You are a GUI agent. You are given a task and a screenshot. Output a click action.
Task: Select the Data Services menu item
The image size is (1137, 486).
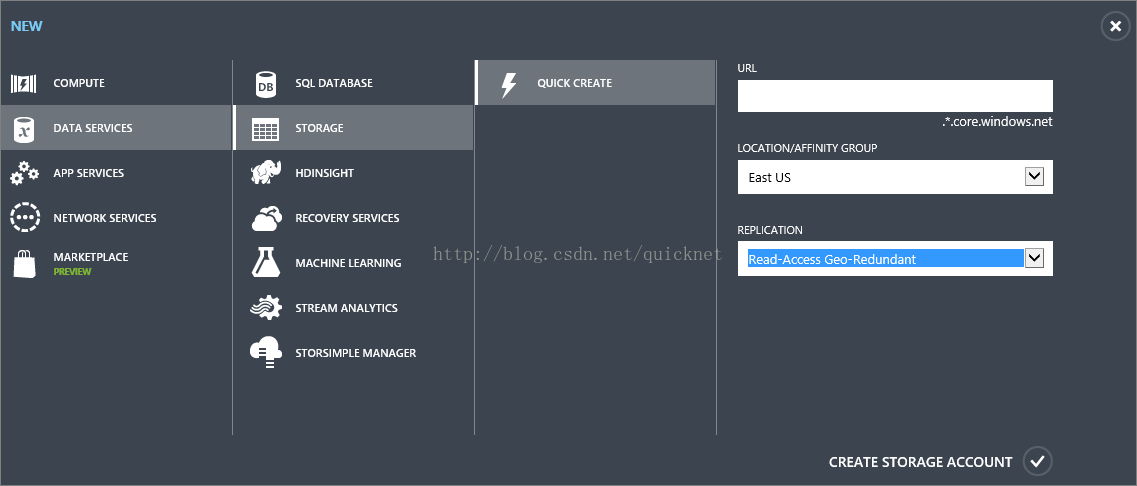coord(116,128)
